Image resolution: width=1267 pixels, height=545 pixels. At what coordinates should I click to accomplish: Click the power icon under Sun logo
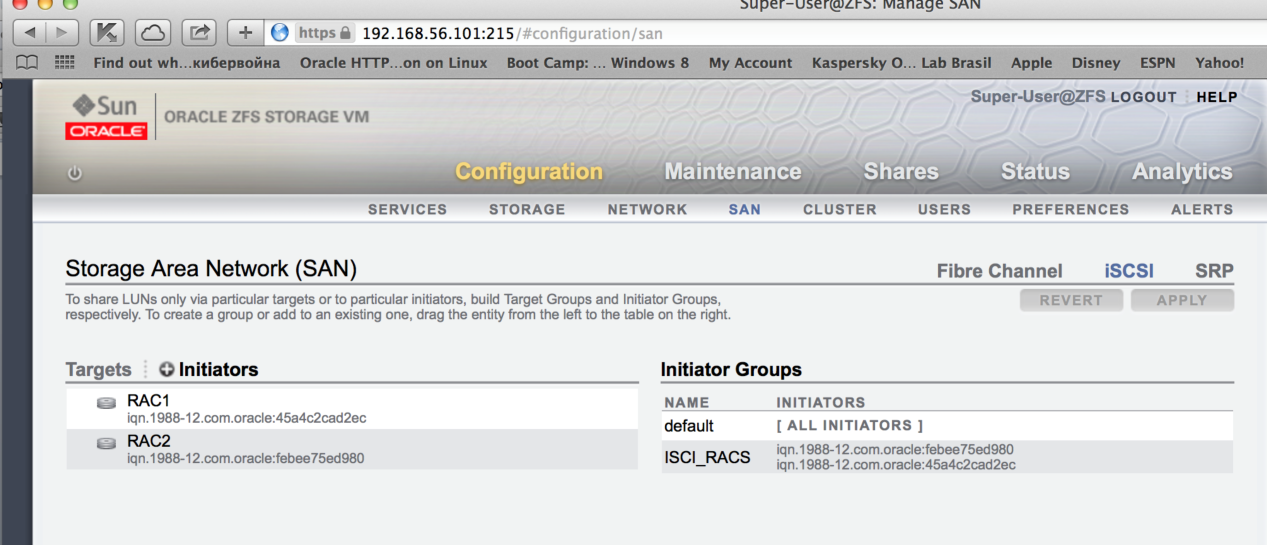(74, 172)
